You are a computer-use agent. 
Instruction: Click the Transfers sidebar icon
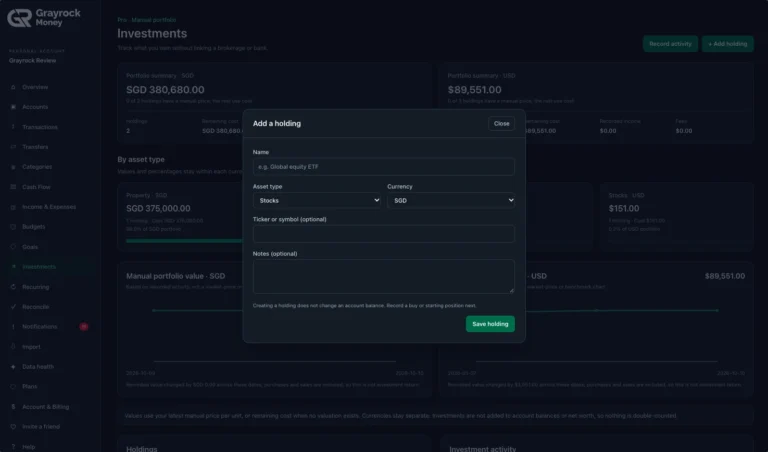(x=13, y=147)
